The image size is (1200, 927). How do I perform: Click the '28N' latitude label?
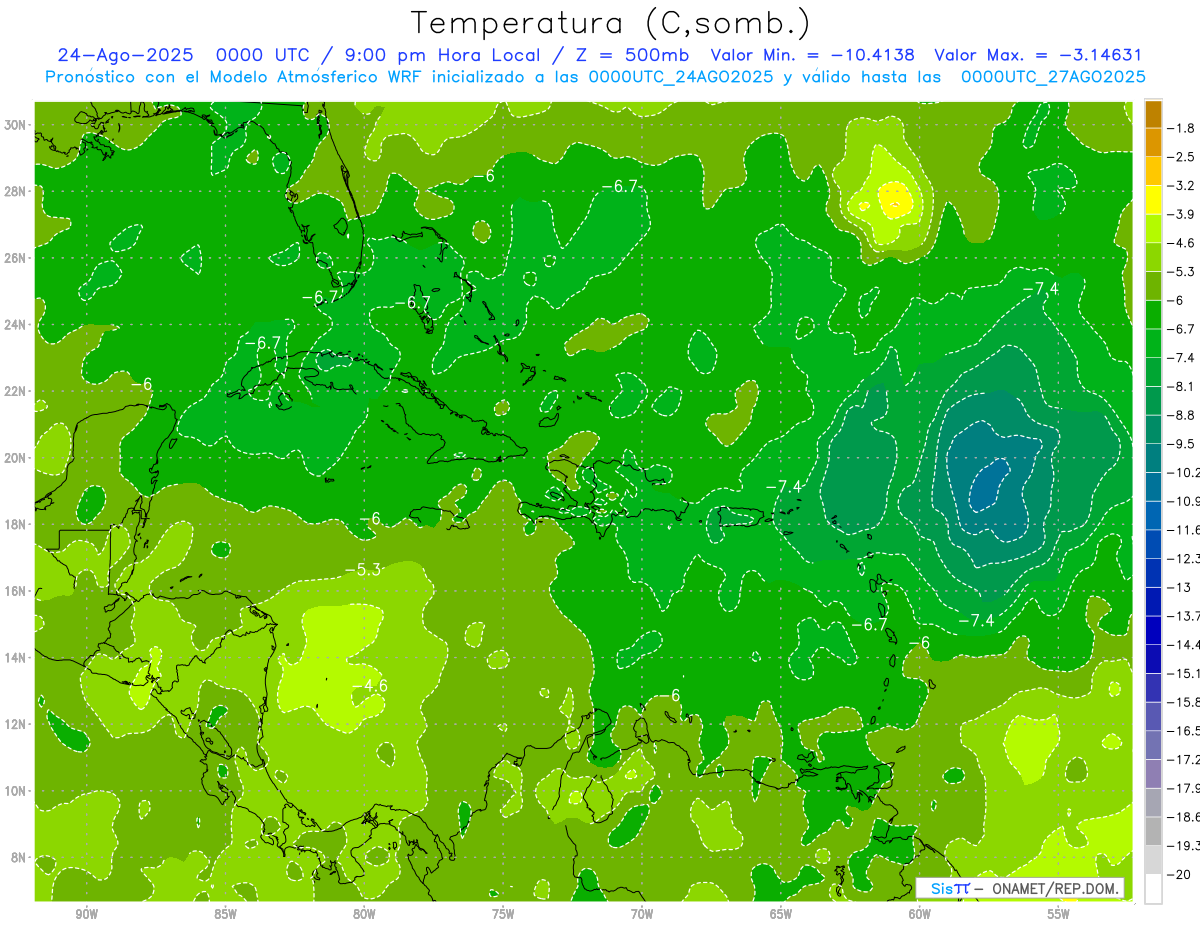tap(15, 191)
